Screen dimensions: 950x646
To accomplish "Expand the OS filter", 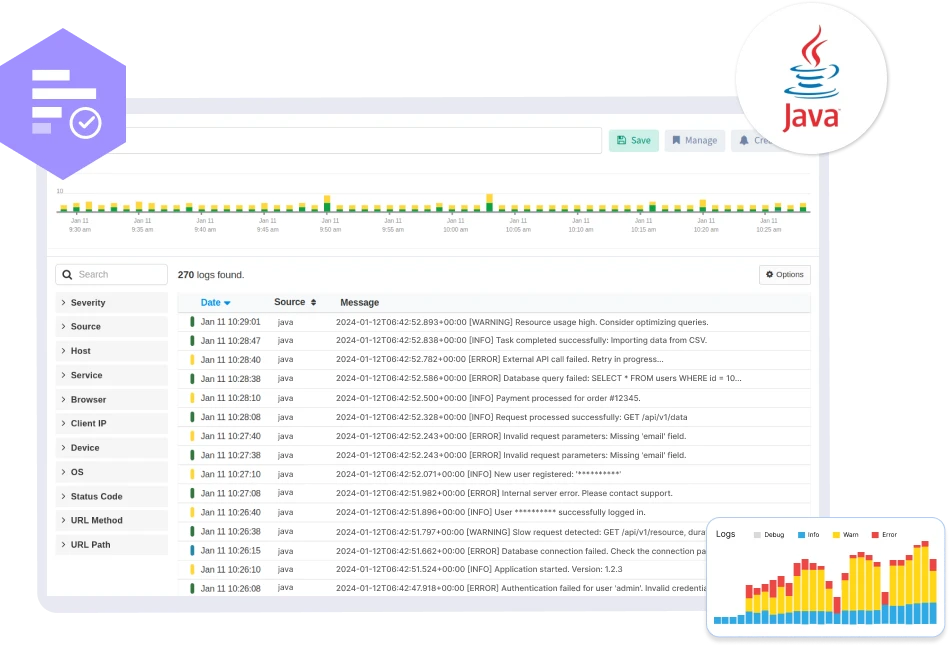I will tap(111, 472).
